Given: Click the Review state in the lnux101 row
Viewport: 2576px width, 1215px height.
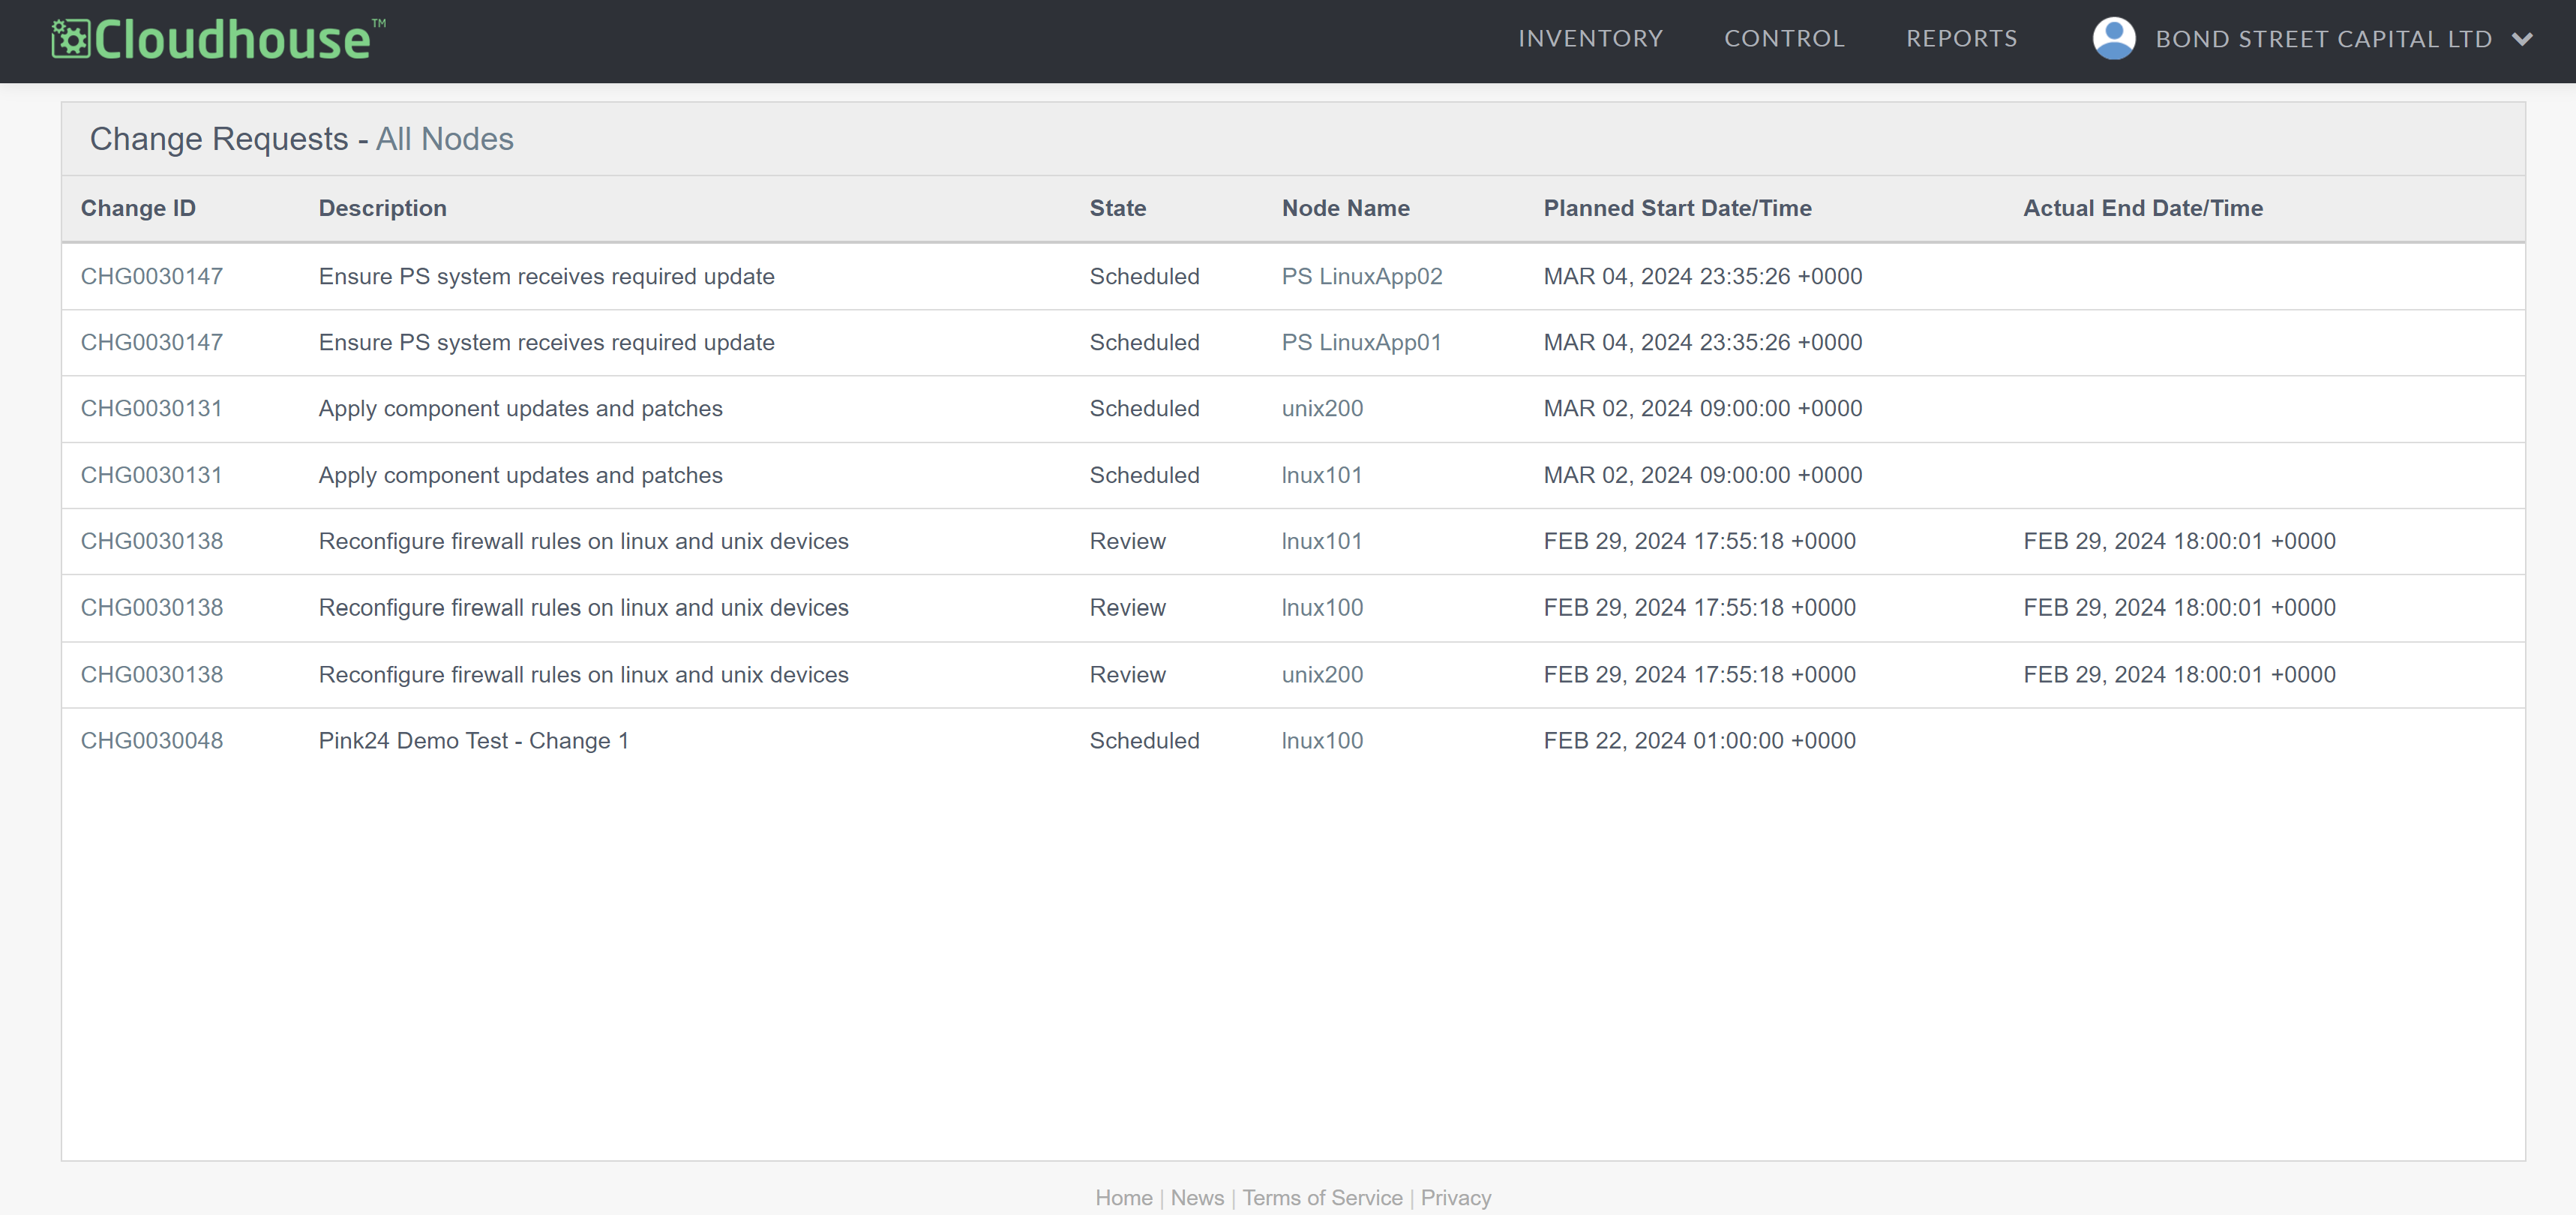Looking at the screenshot, I should pyautogui.click(x=1127, y=541).
